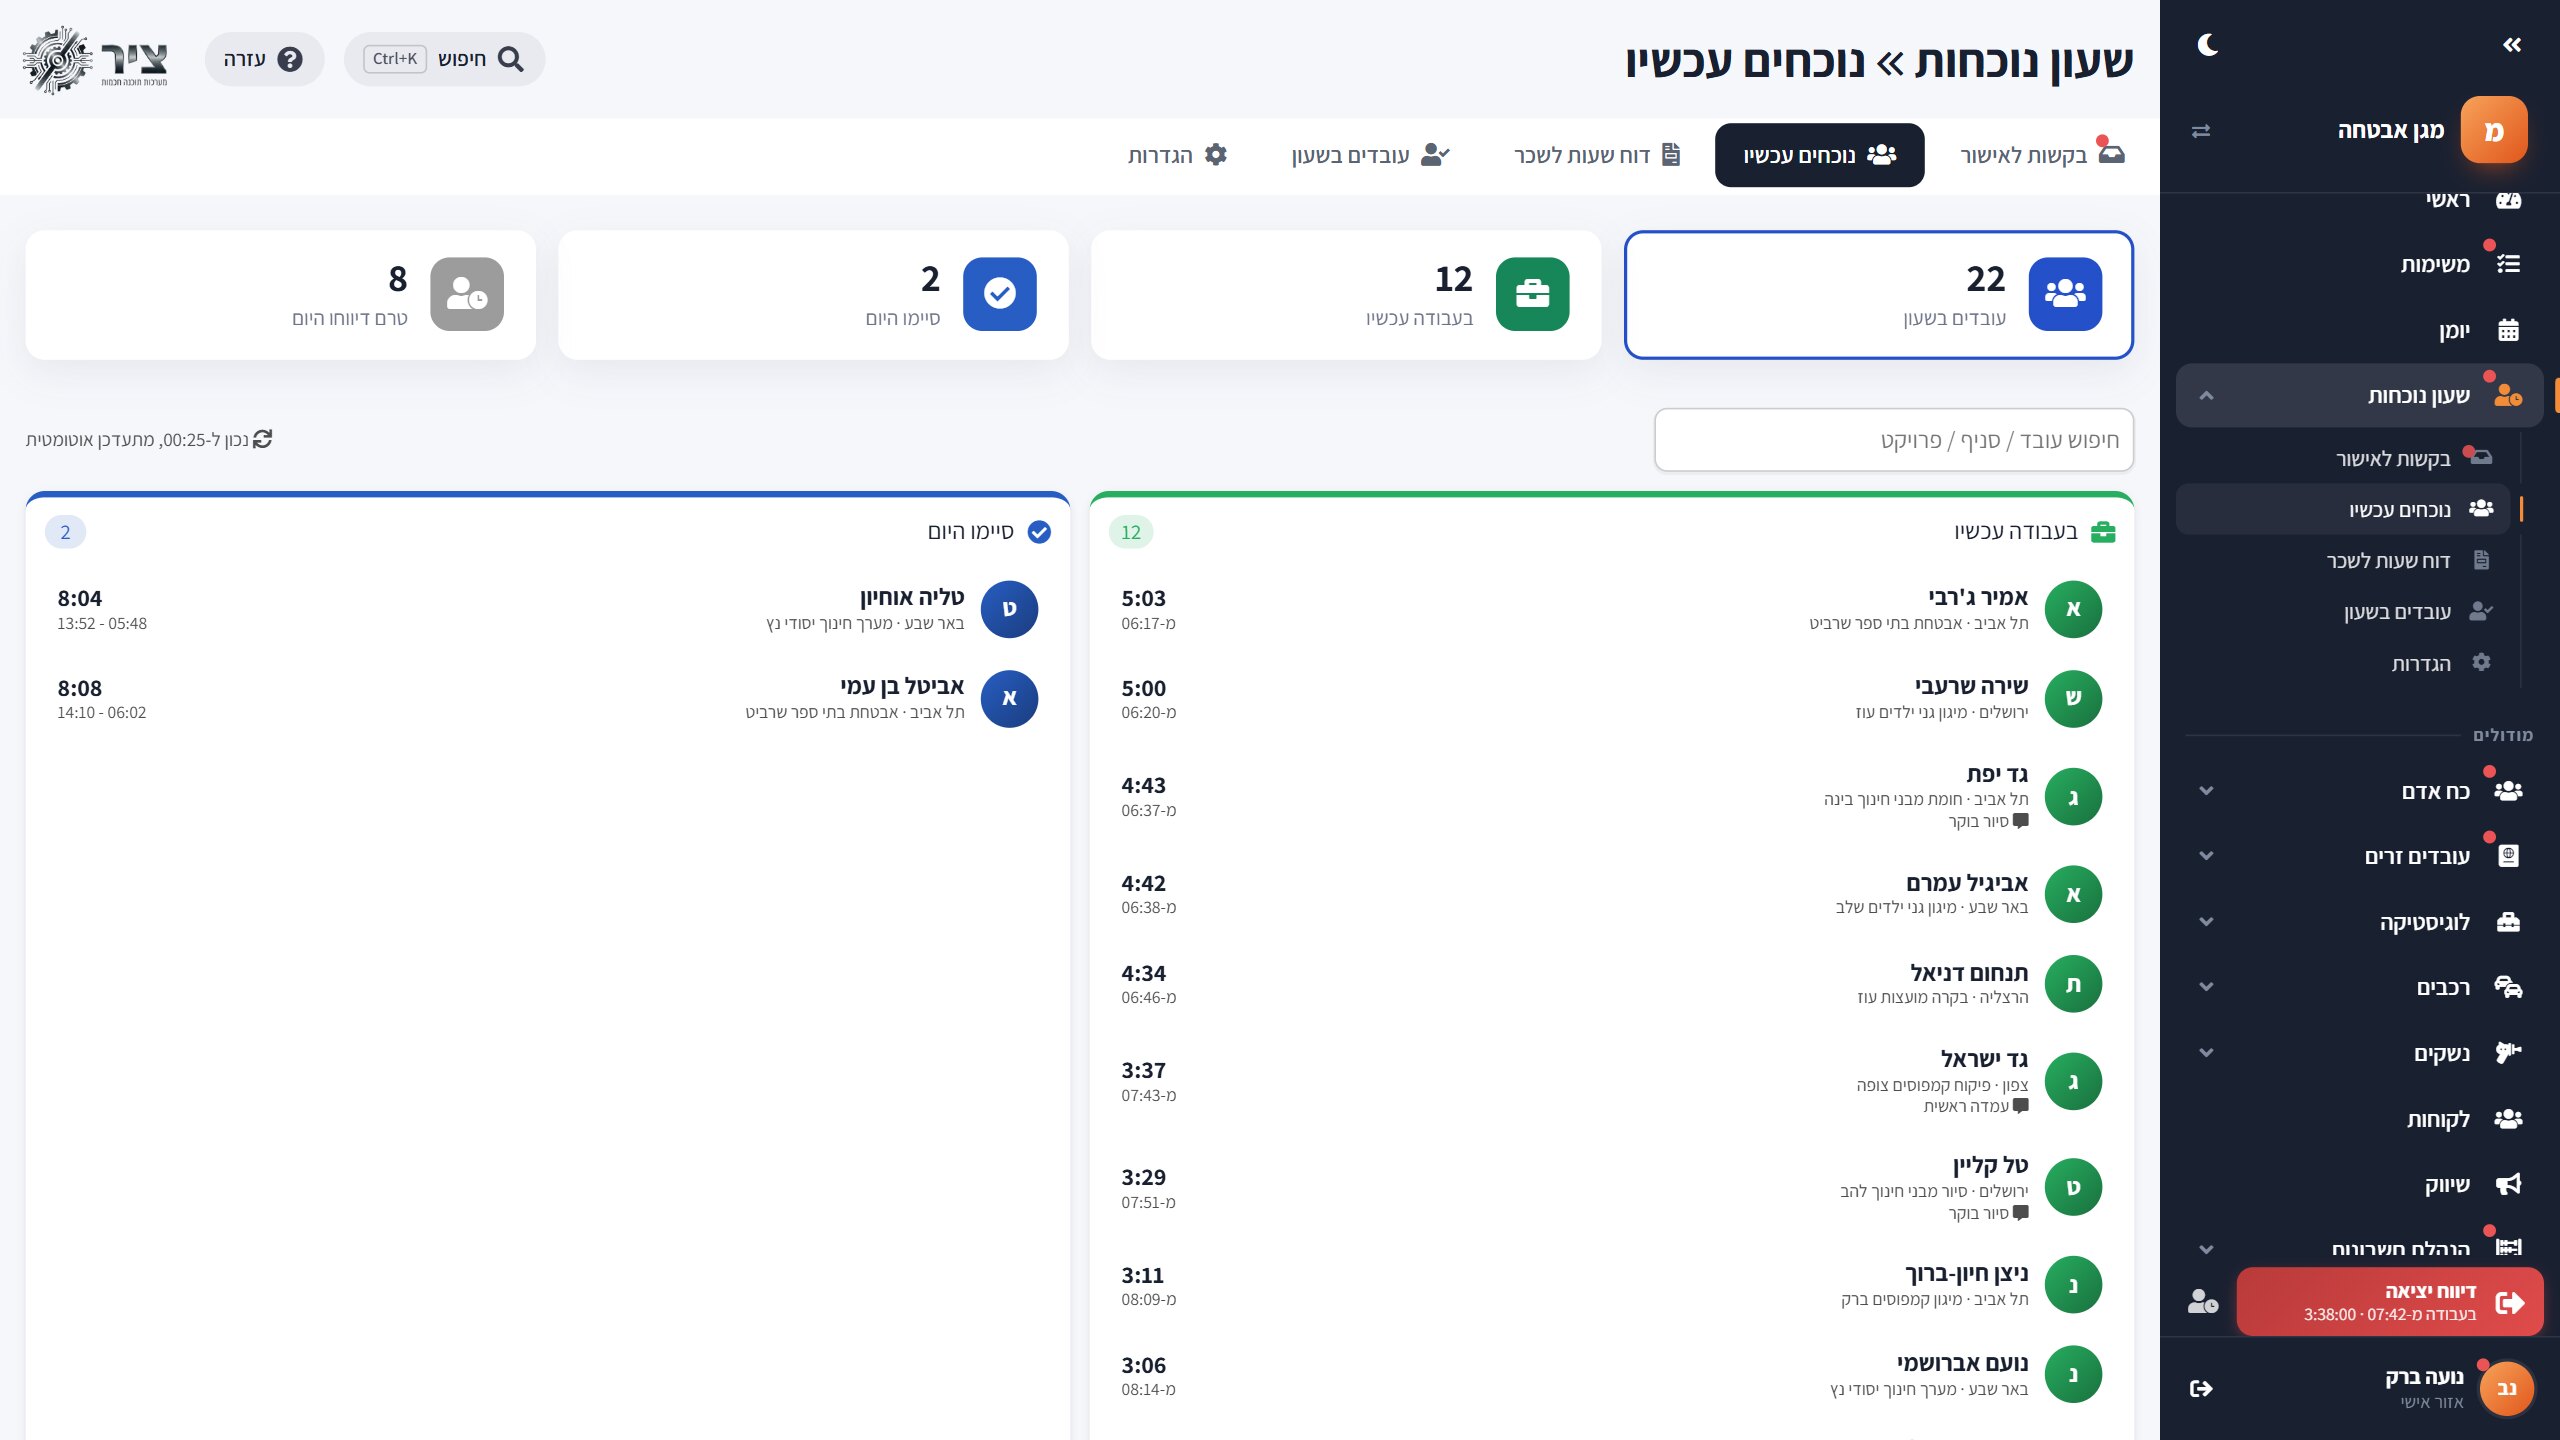This screenshot has height=1440, width=2560.
Task: Select 2 סיימו היום stat card
Action: [813, 295]
